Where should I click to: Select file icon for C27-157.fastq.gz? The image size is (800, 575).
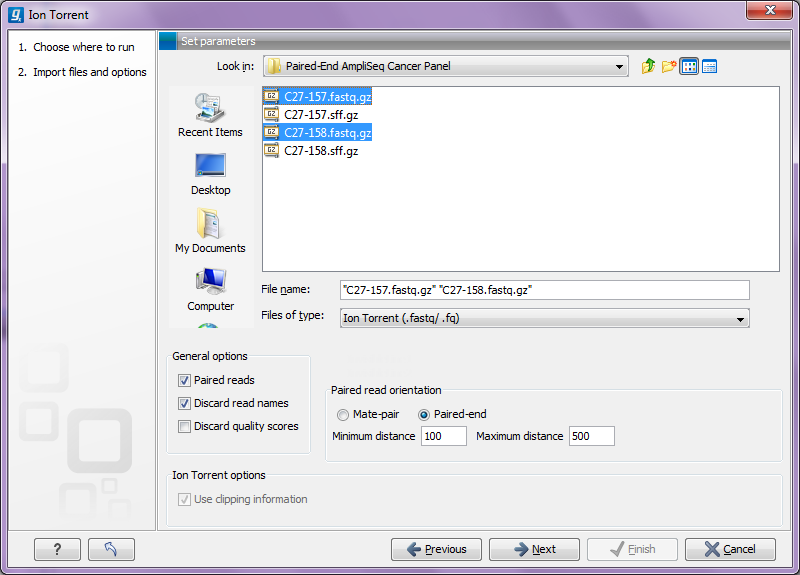pos(271,96)
